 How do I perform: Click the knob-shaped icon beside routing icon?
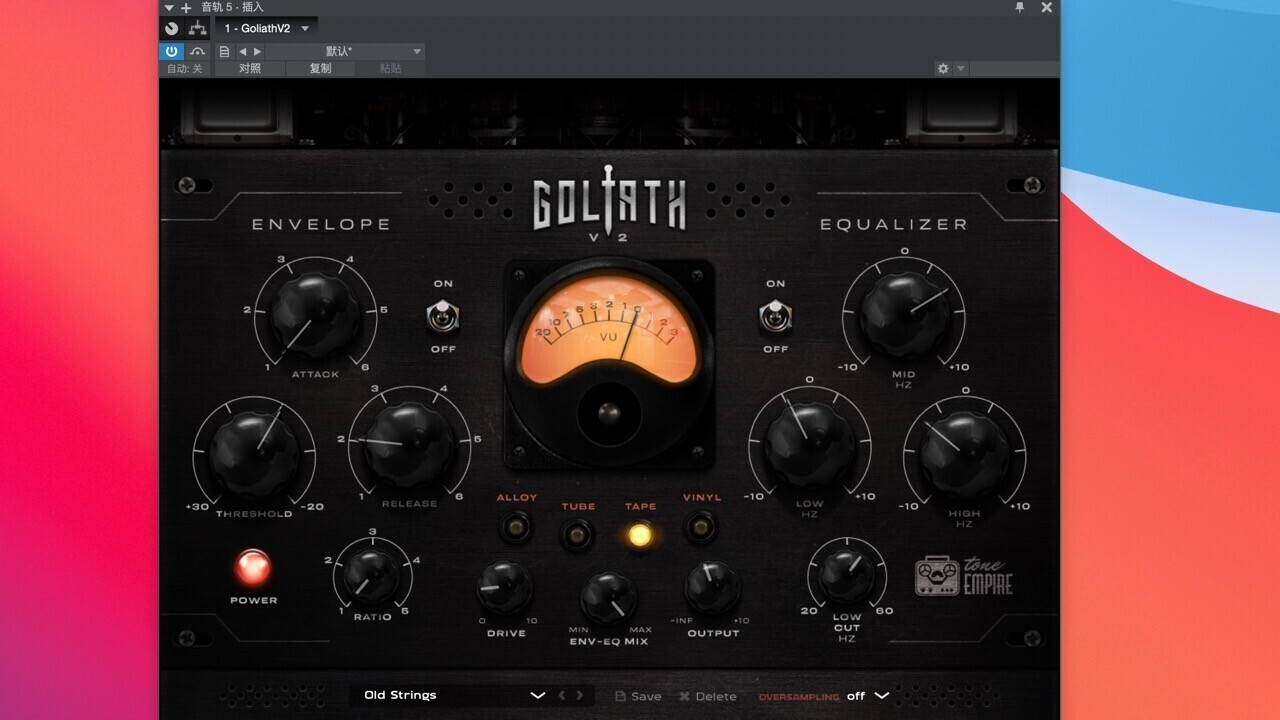[x=172, y=28]
